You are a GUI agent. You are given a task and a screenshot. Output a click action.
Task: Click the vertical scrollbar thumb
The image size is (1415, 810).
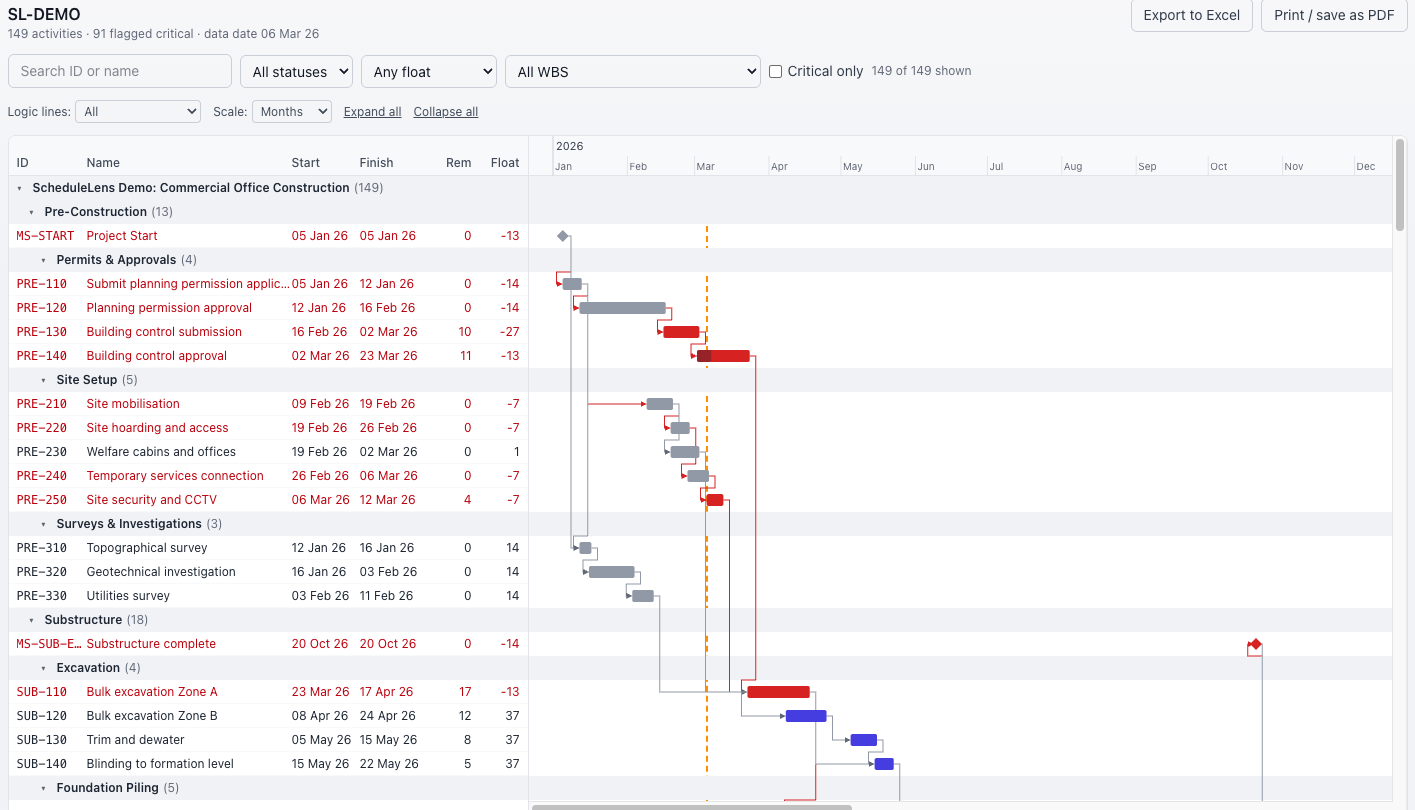tap(1400, 185)
